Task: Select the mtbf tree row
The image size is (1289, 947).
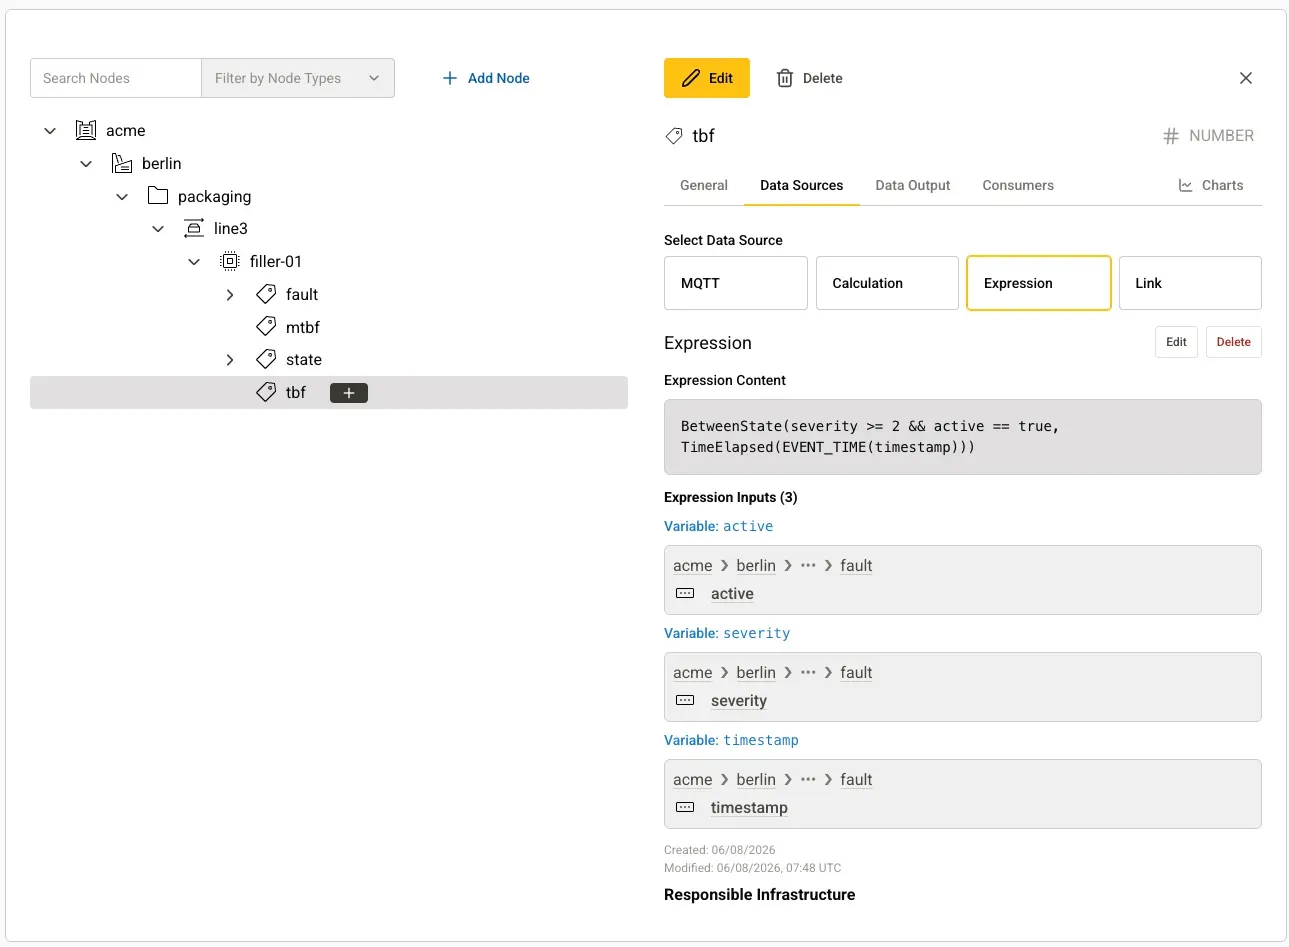Action: coord(329,327)
